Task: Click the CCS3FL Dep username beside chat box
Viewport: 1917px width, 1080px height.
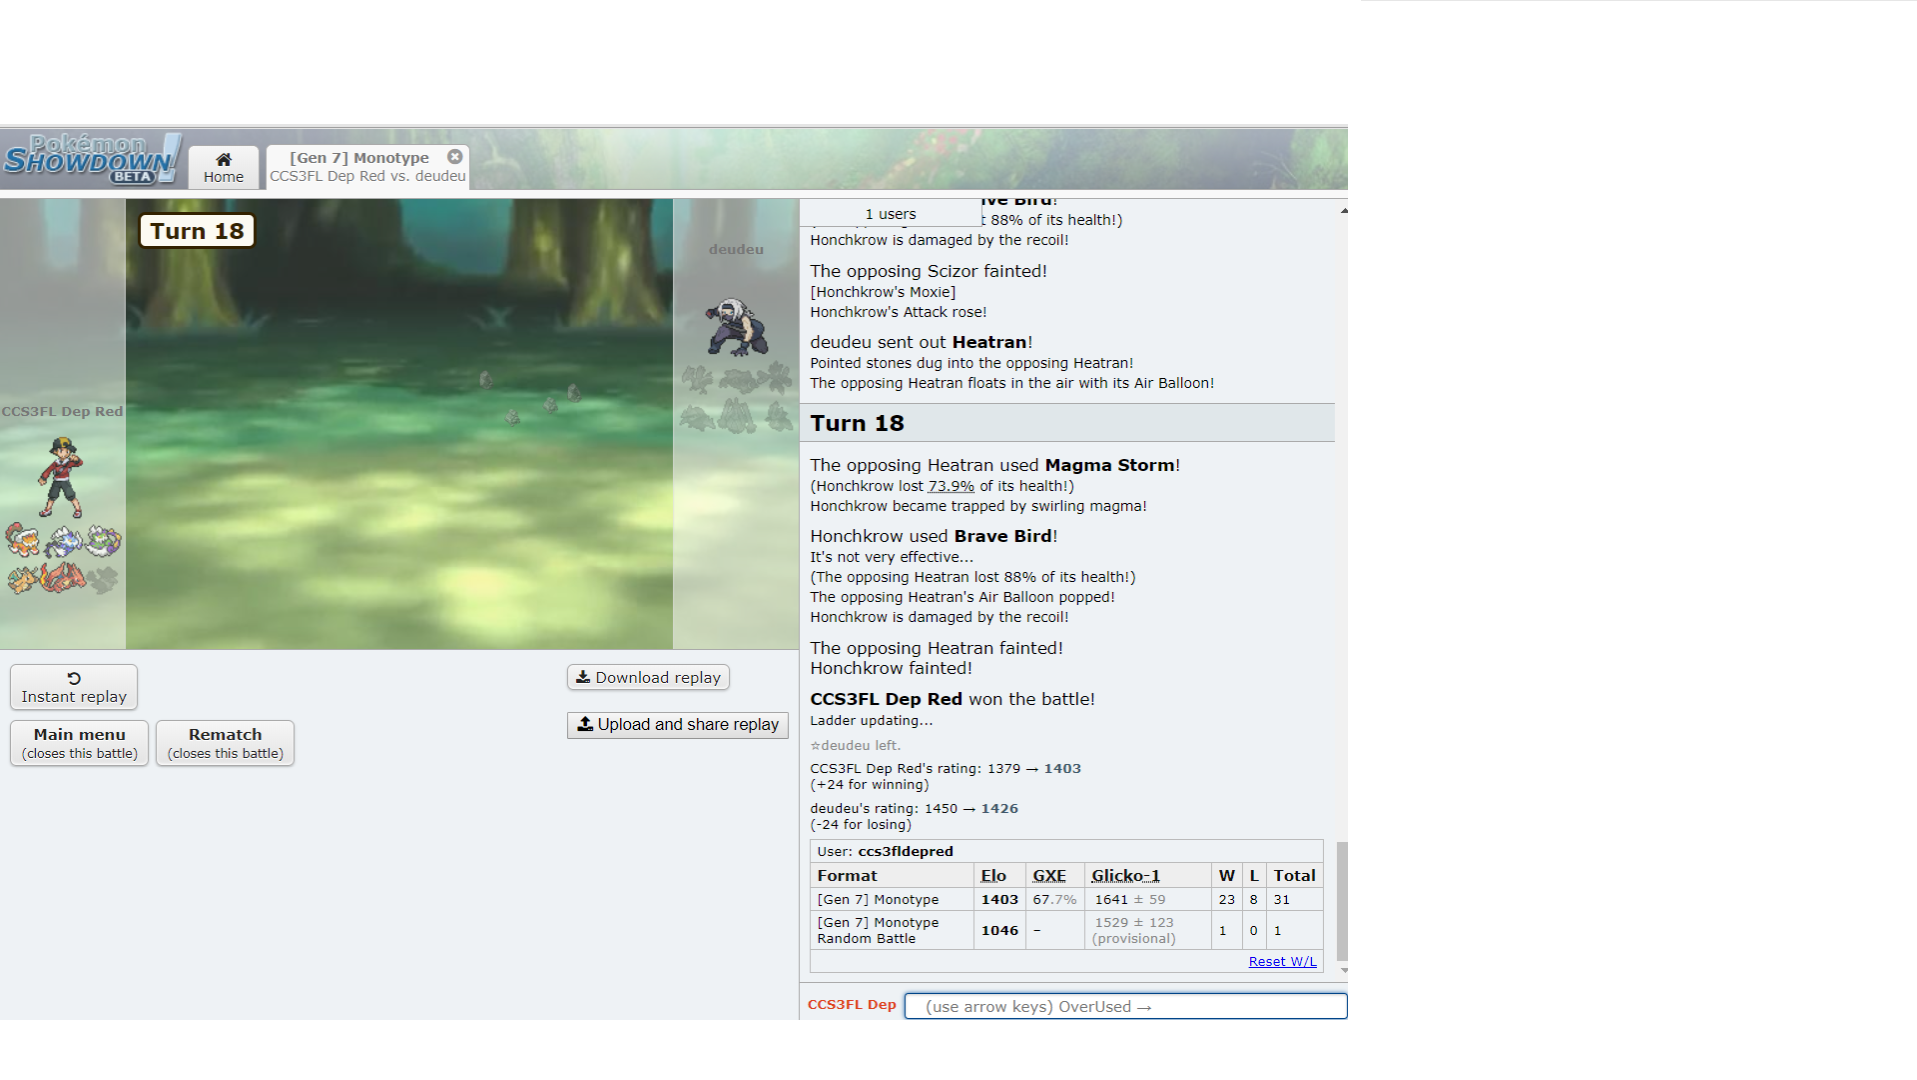Action: (x=851, y=1005)
